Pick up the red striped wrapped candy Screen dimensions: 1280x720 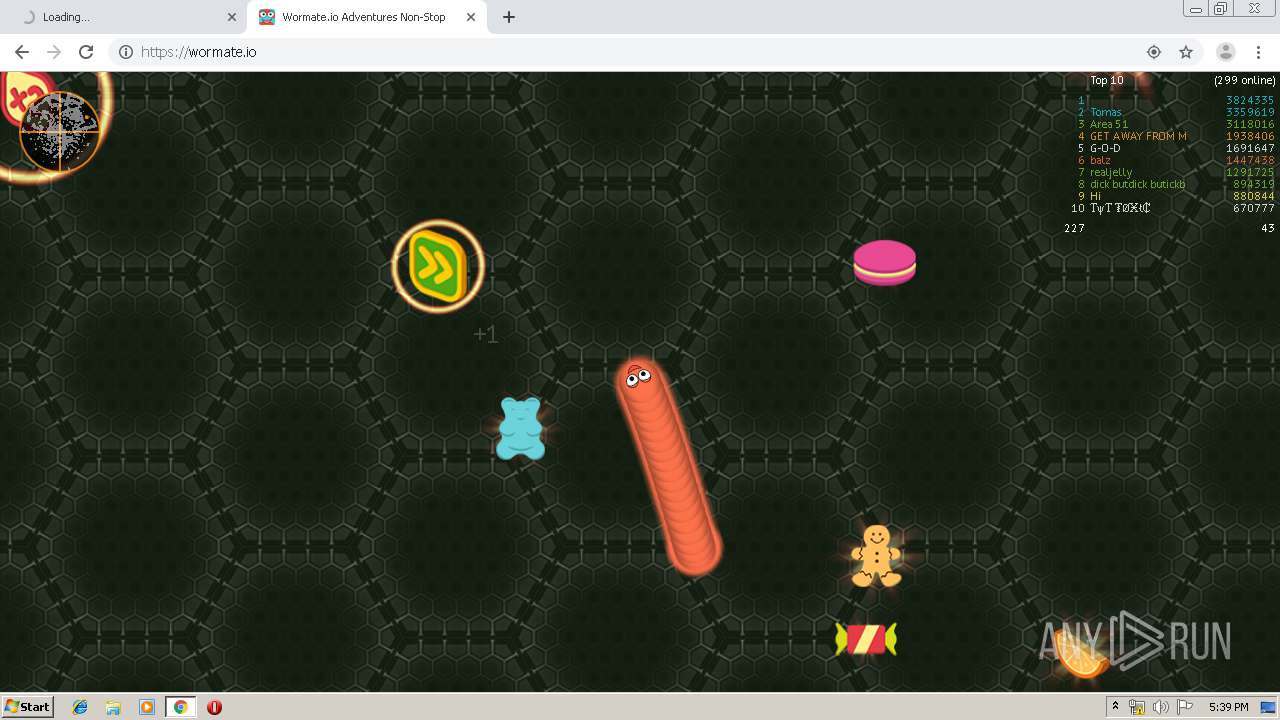(x=866, y=639)
